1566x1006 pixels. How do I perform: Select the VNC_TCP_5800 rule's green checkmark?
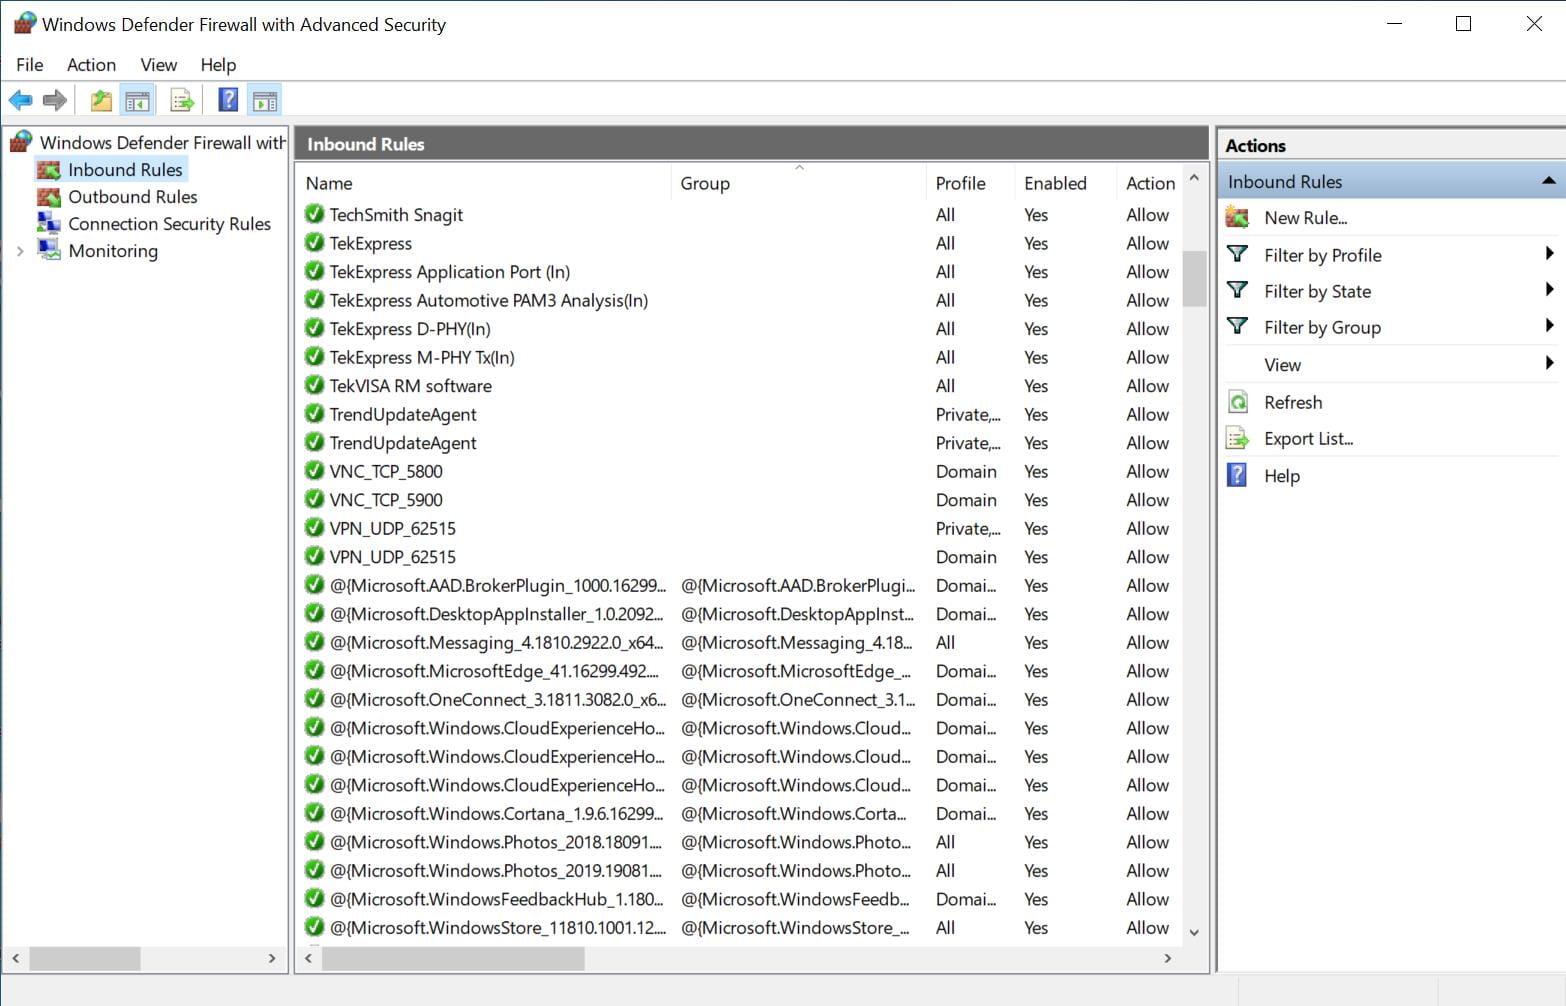pos(314,471)
